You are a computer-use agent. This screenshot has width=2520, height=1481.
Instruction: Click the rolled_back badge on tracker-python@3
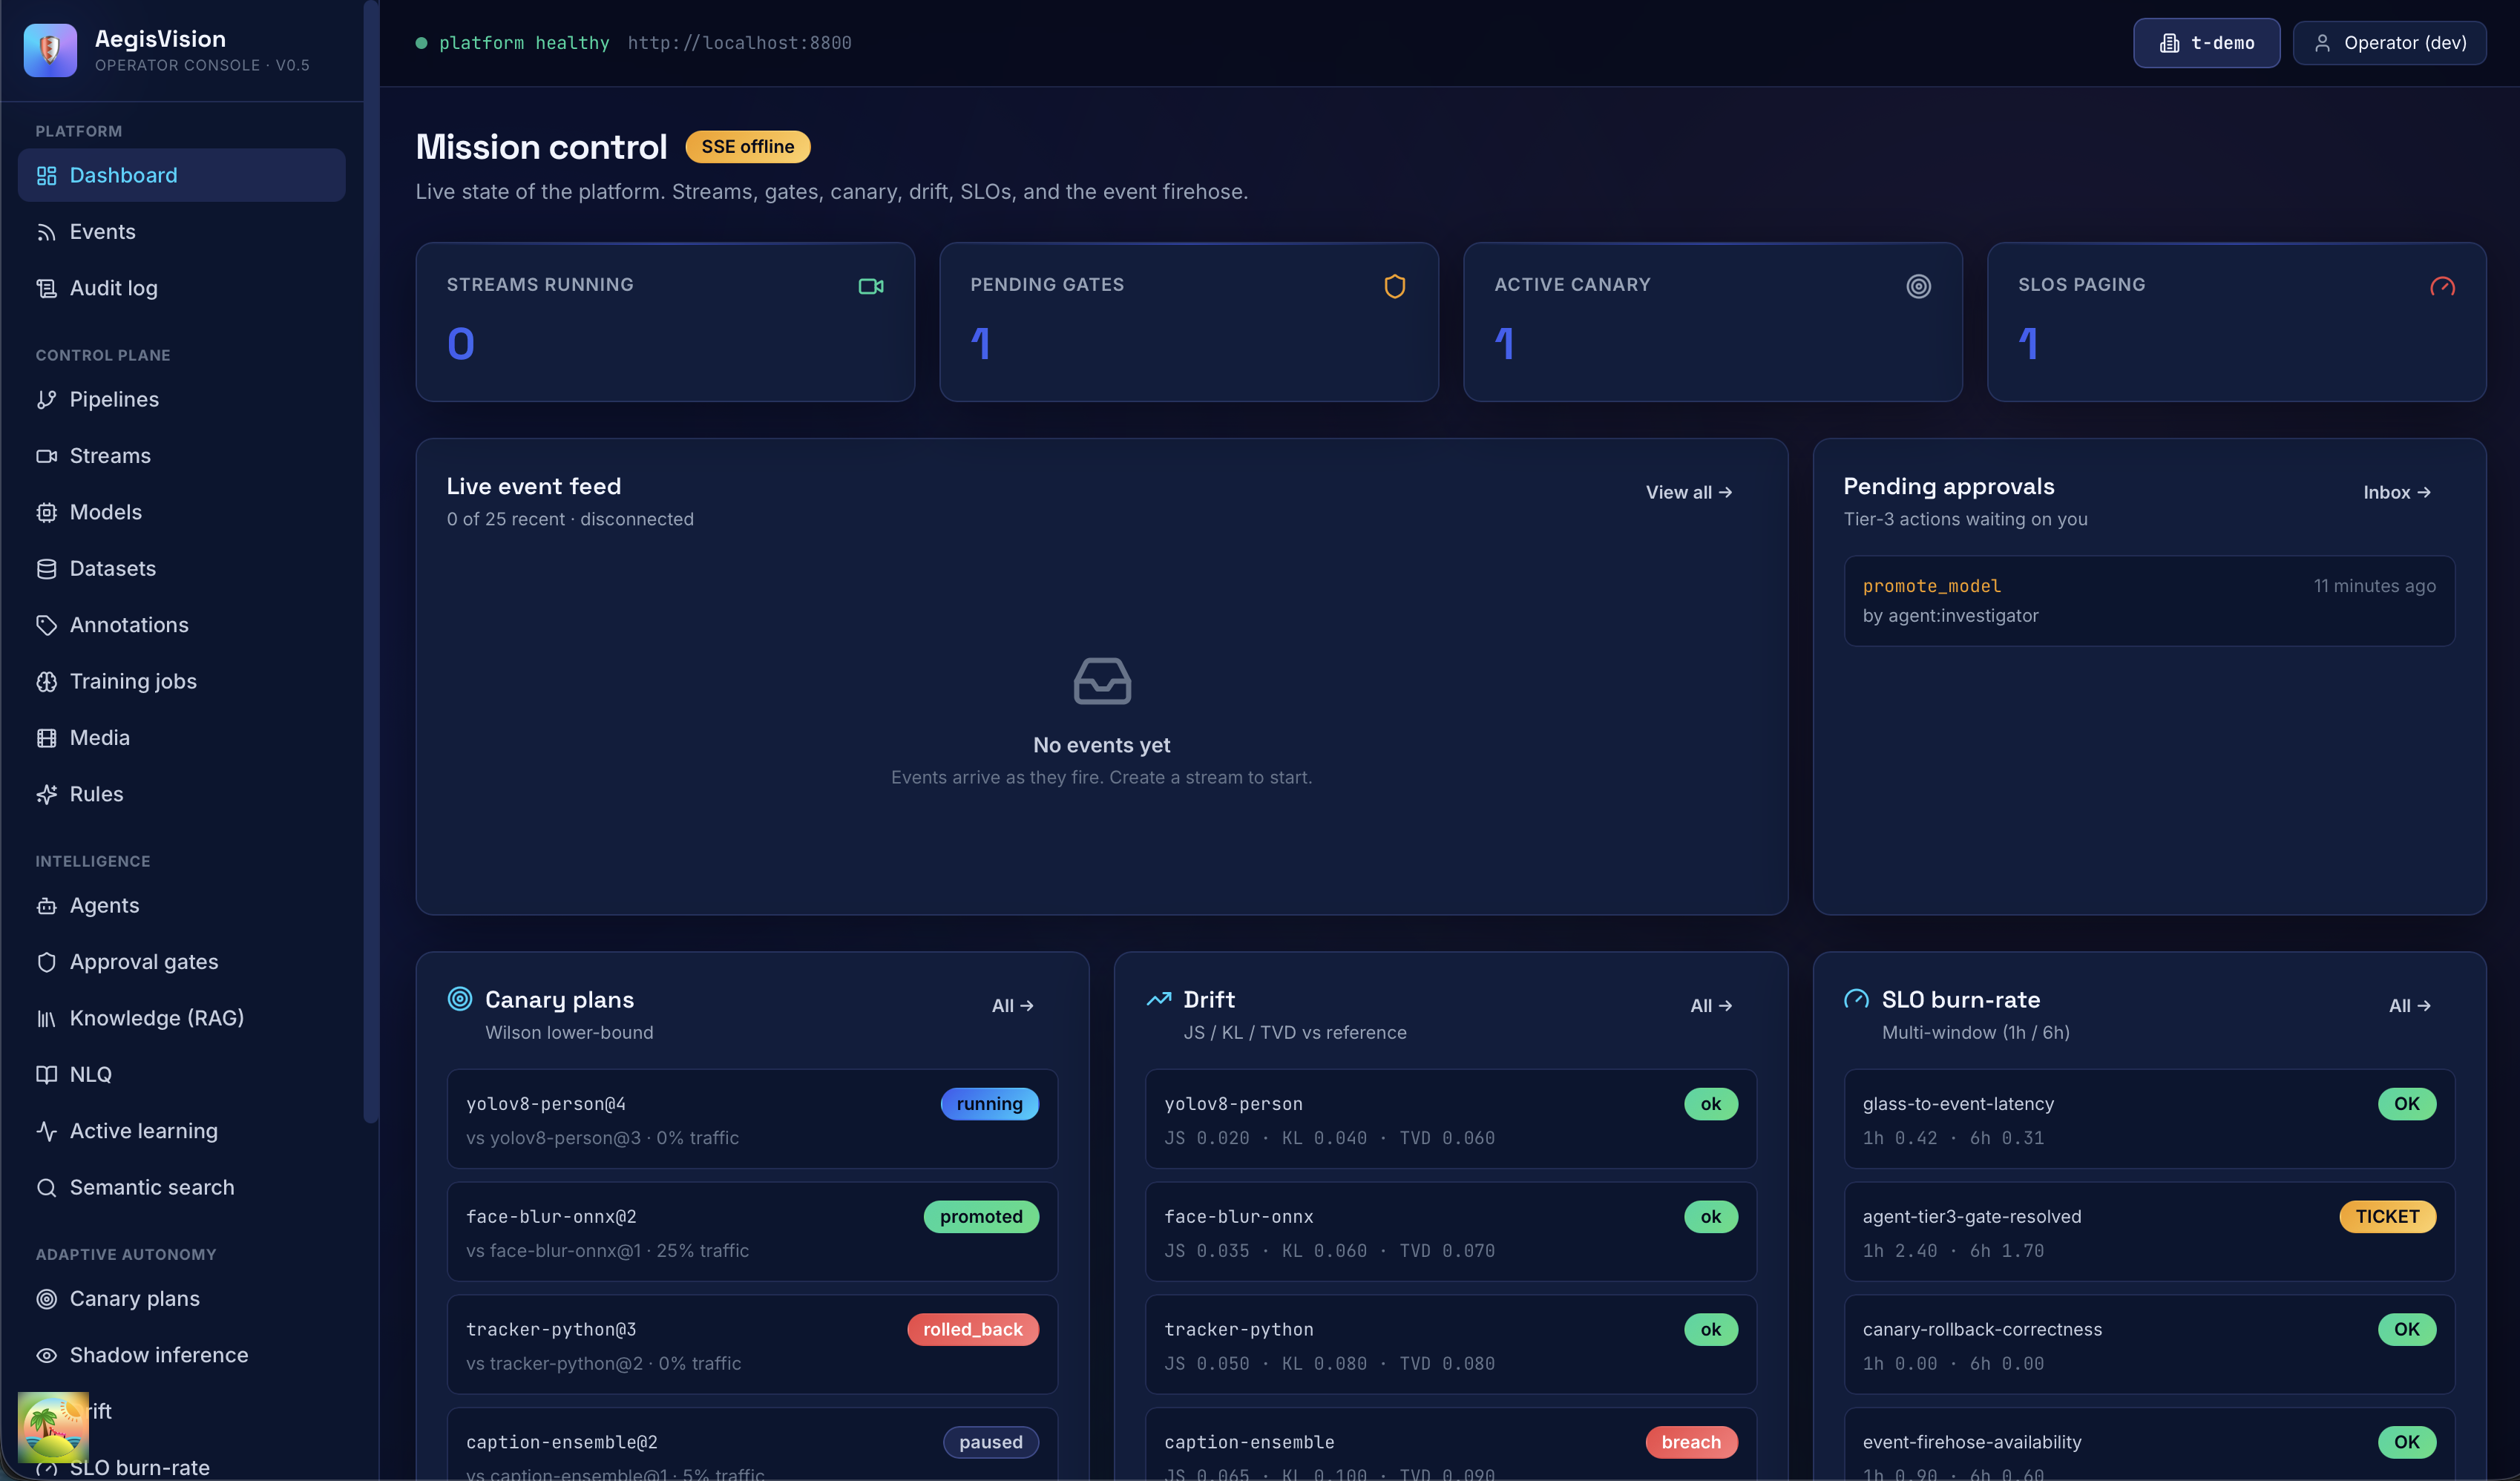tap(972, 1330)
